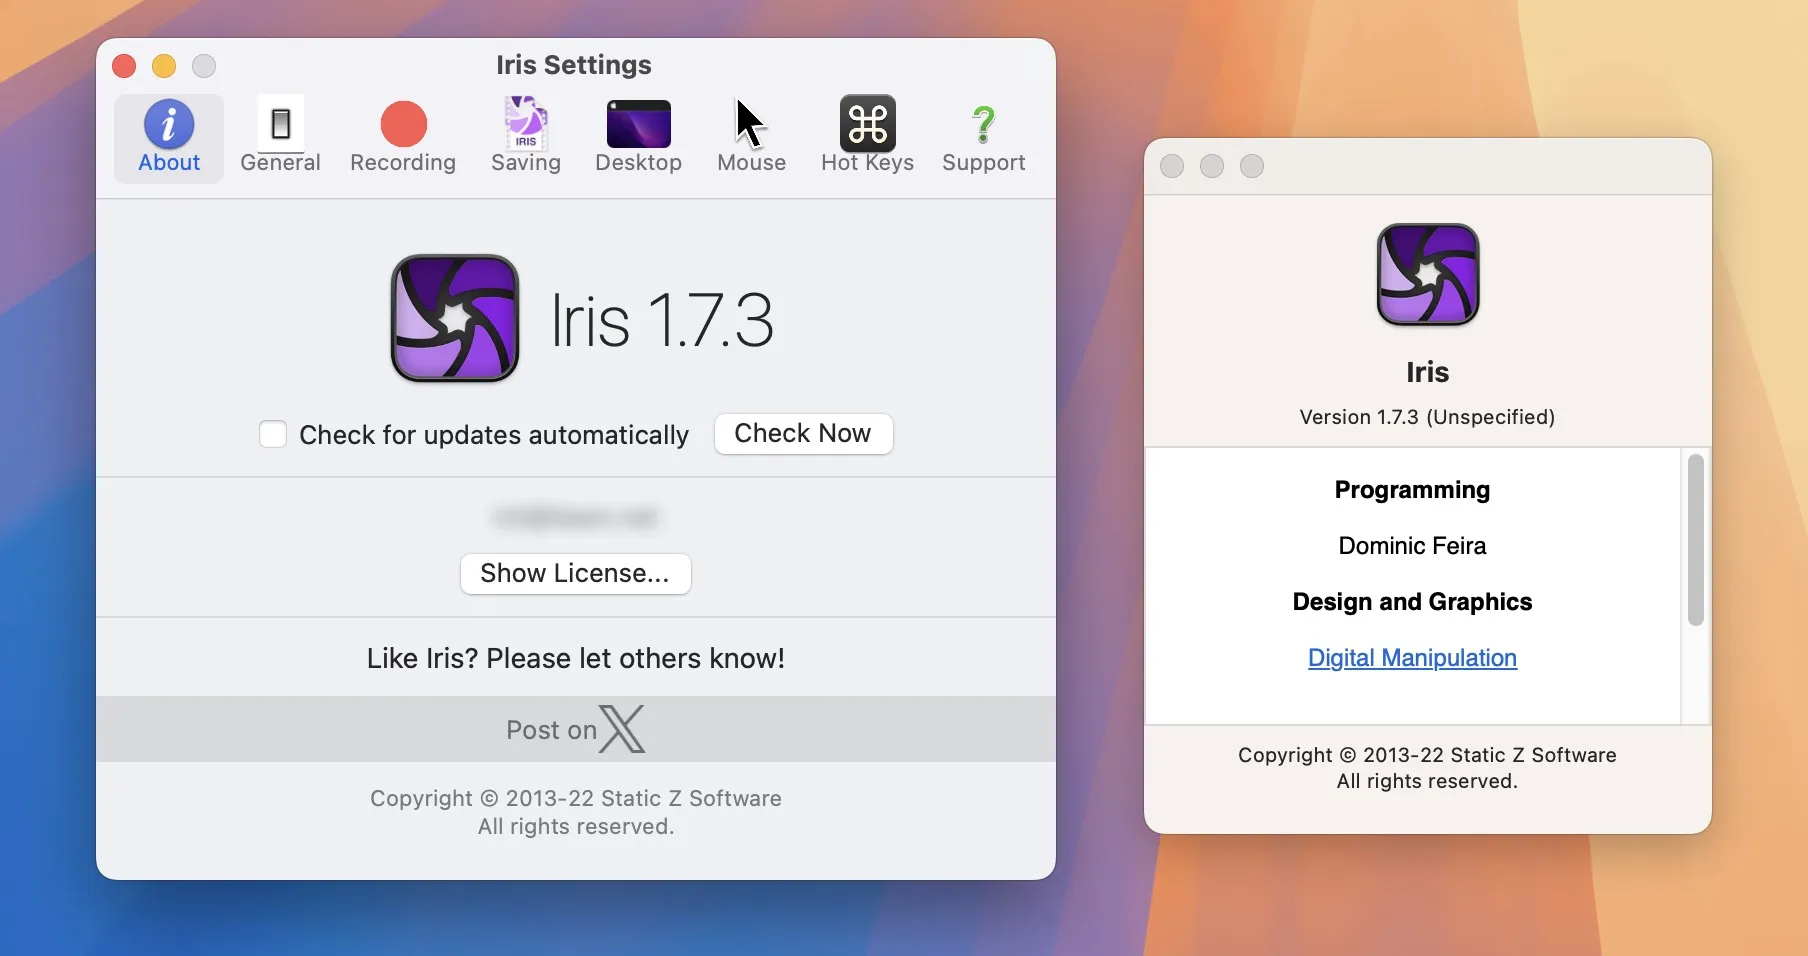The image size is (1808, 956).
Task: Click the Iris name in About window
Action: tap(1427, 372)
